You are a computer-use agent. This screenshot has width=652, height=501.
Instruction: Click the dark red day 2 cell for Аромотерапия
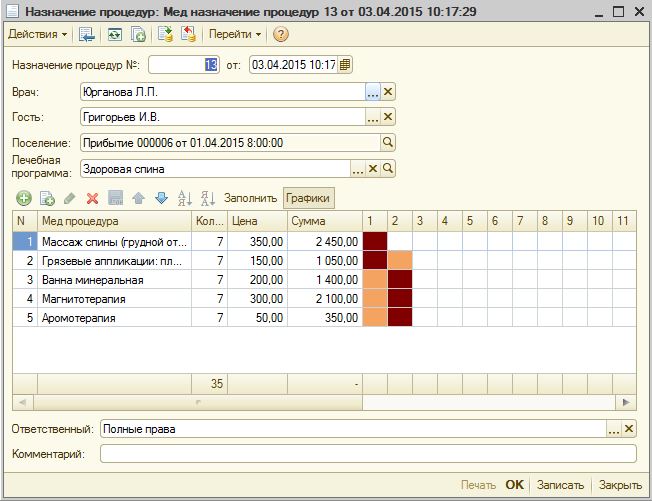(x=400, y=318)
